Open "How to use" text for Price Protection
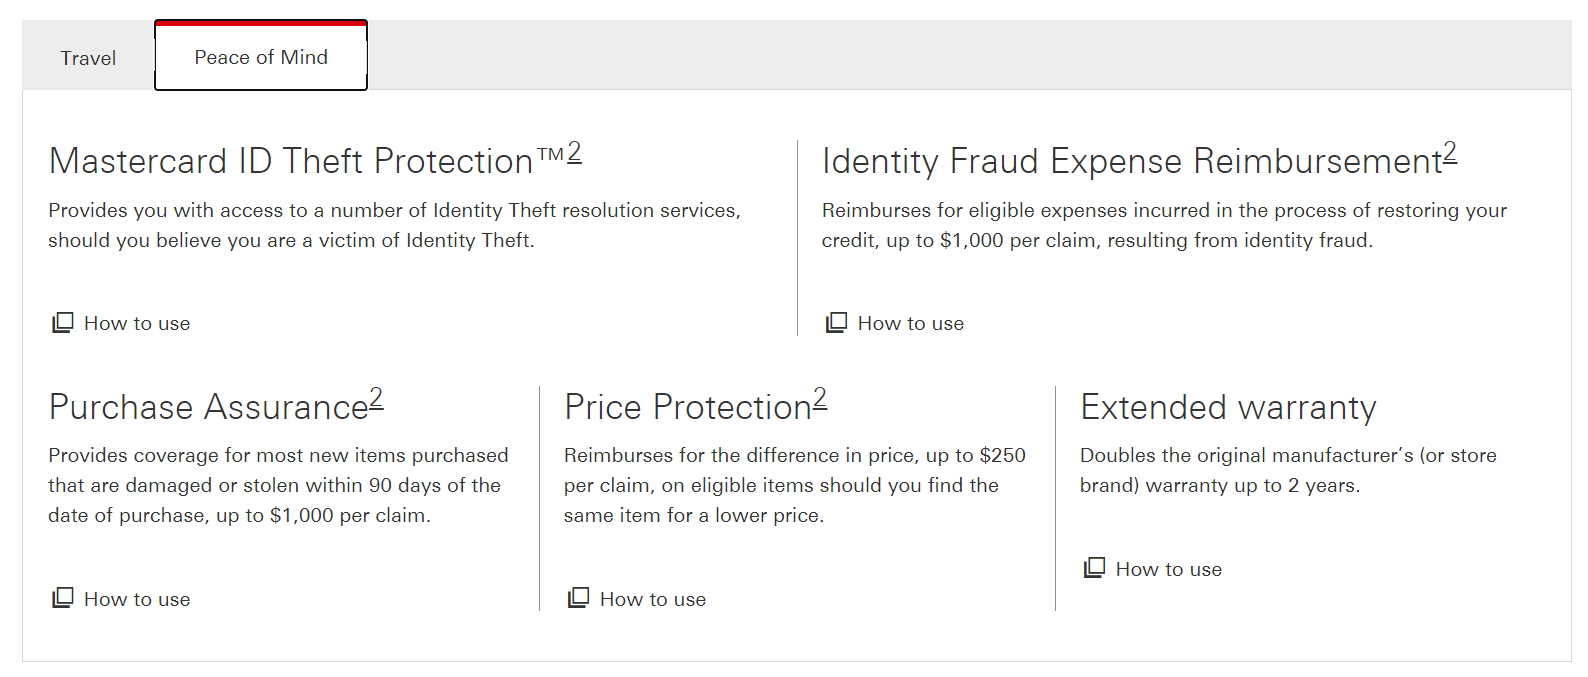This screenshot has width=1588, height=677. point(653,599)
